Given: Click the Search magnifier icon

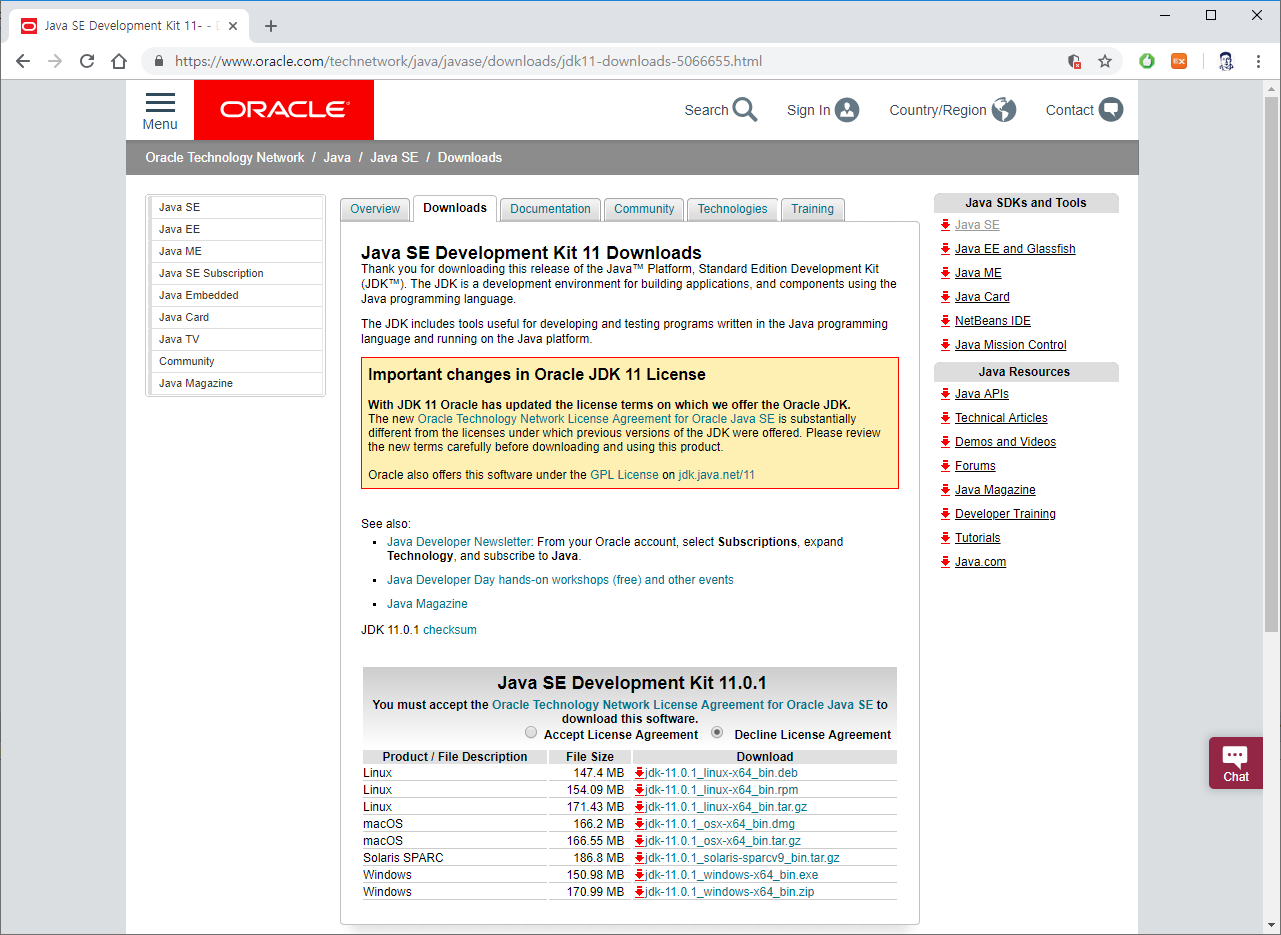Looking at the screenshot, I should (745, 110).
